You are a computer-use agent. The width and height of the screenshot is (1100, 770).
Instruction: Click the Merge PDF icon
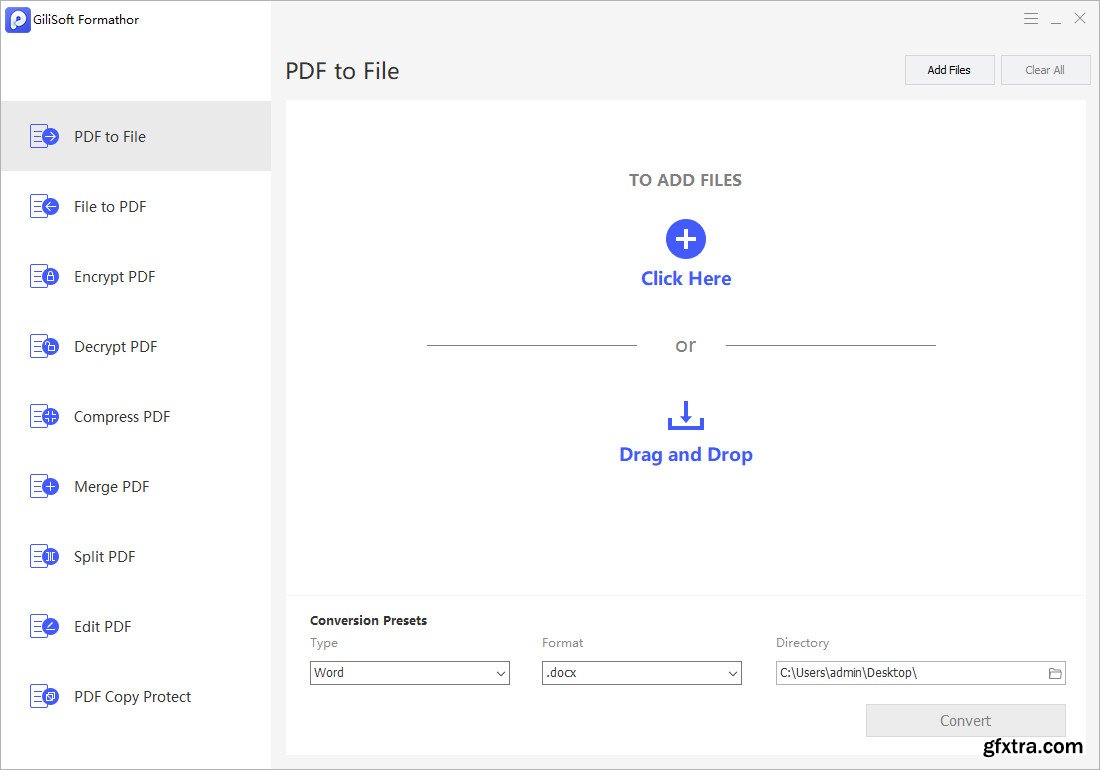[x=44, y=487]
